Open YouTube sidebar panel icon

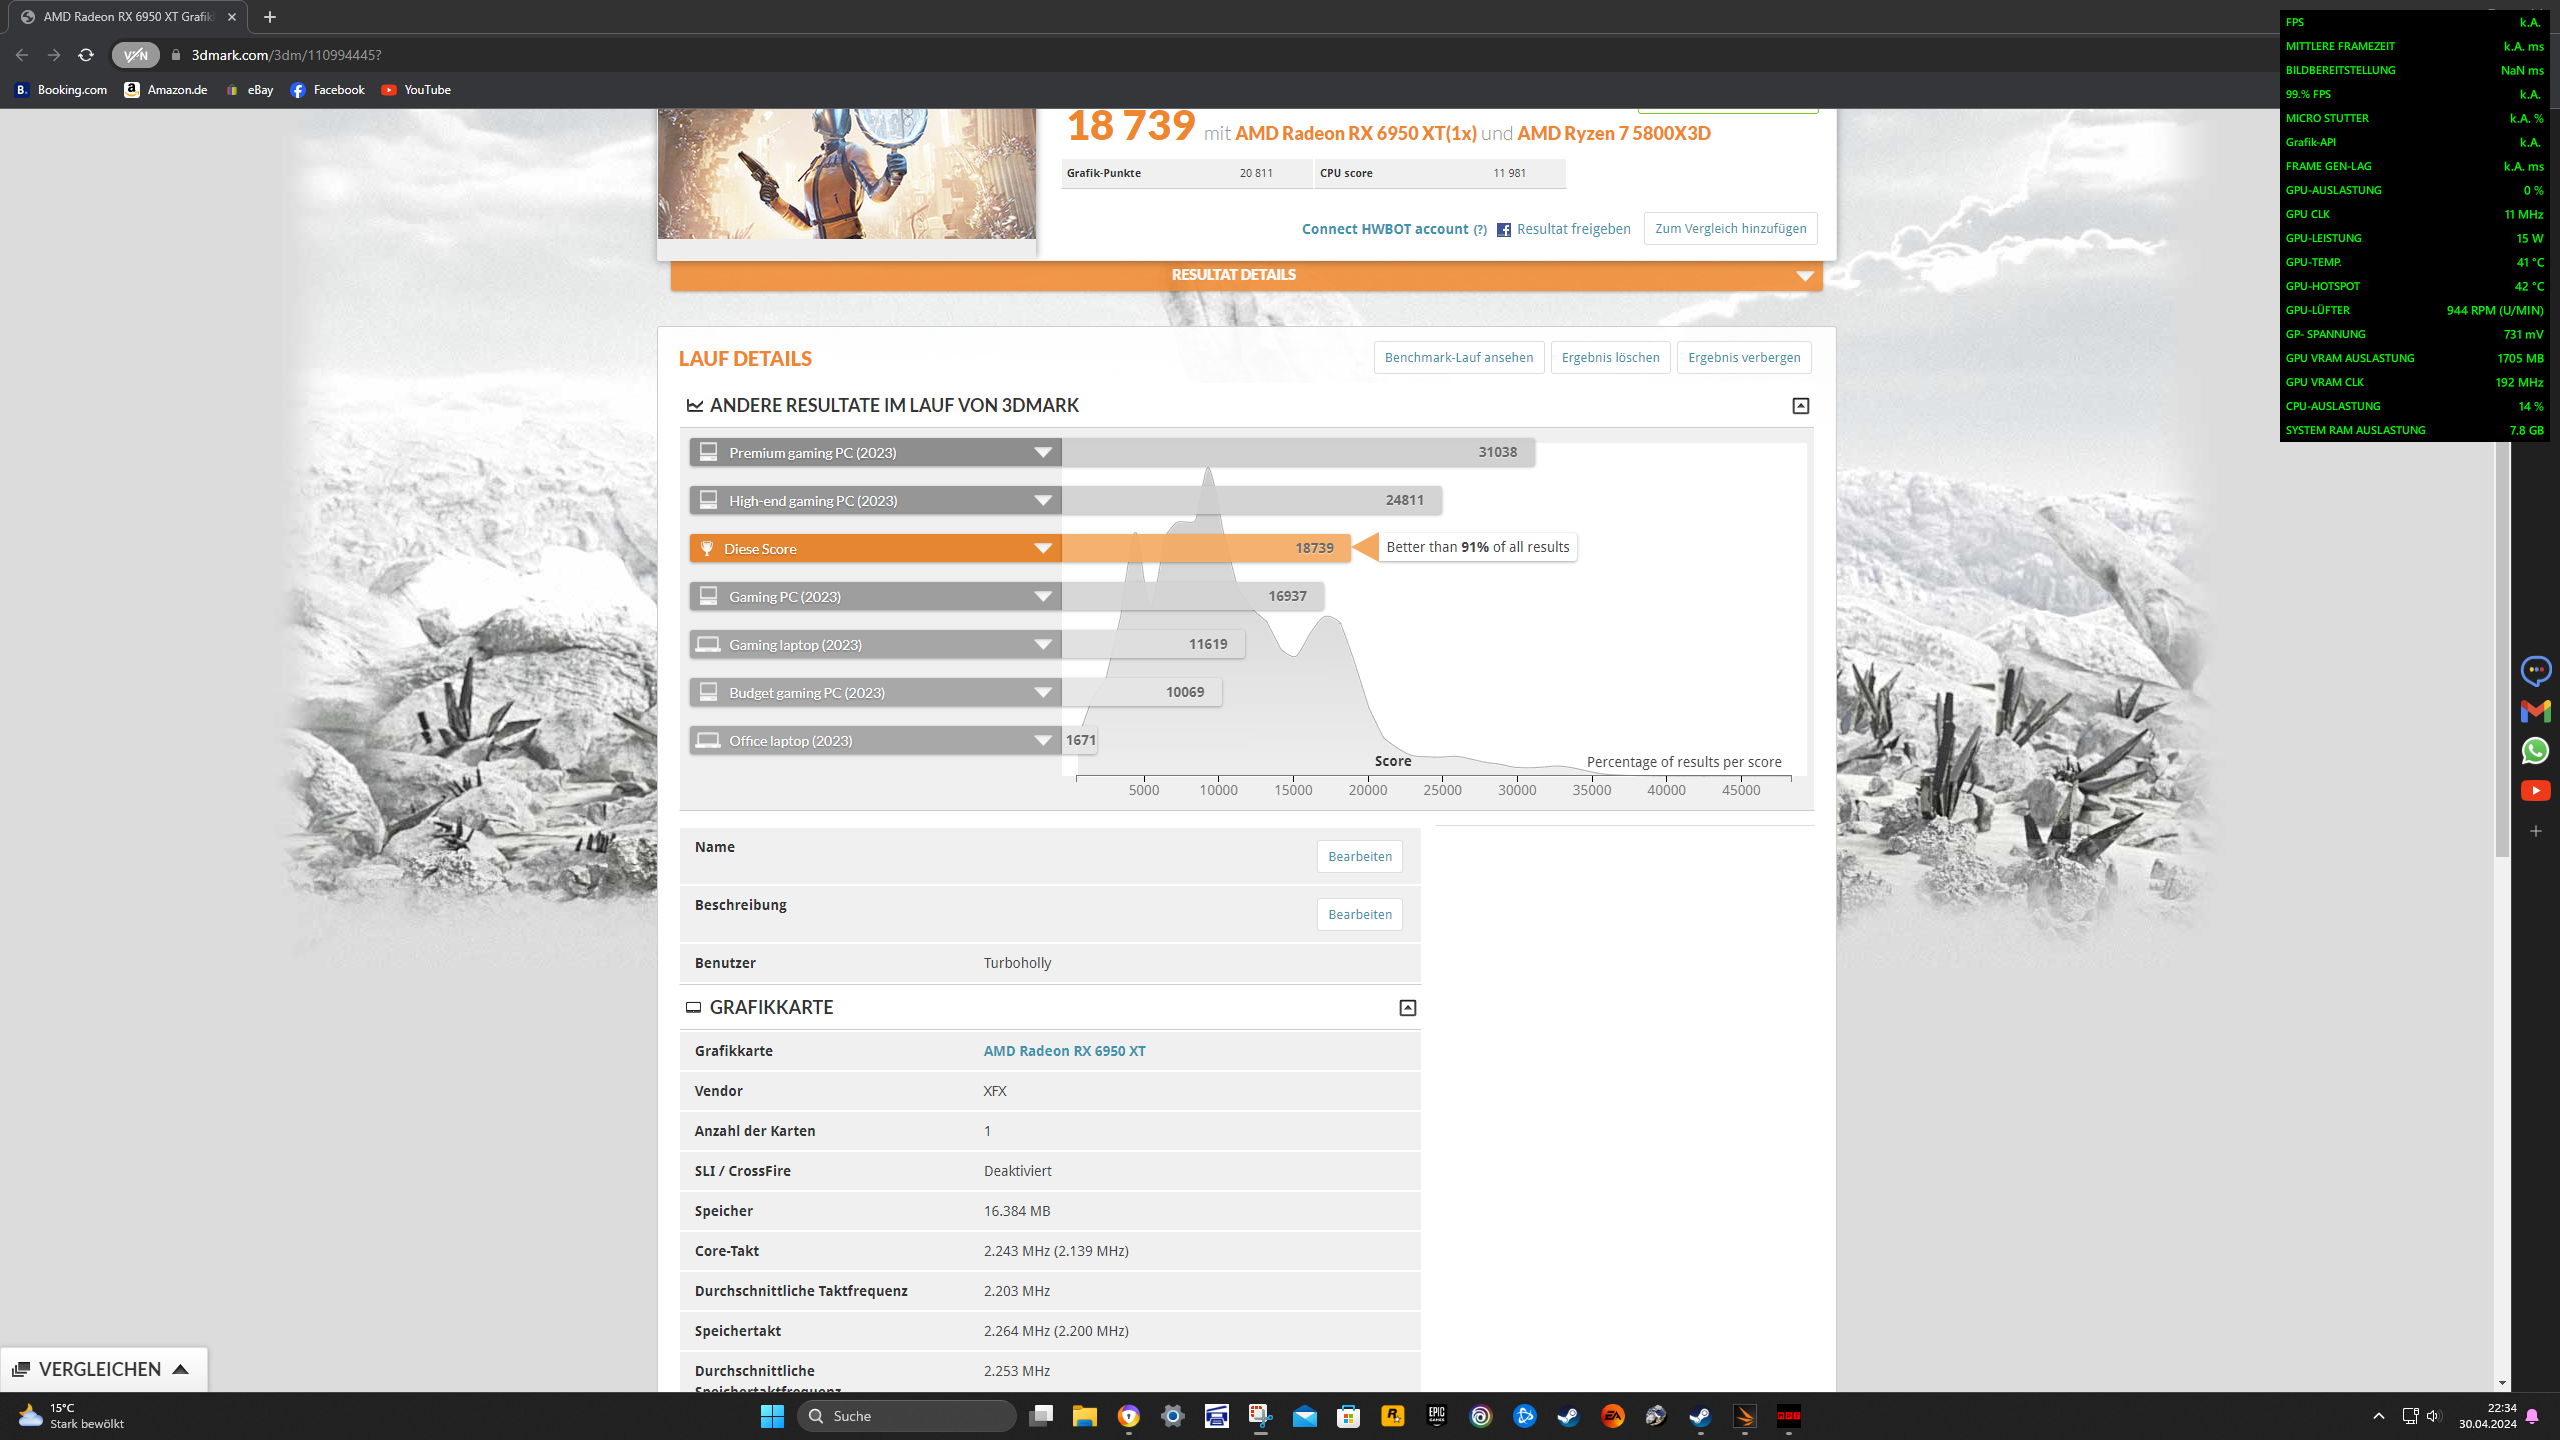click(x=2535, y=791)
